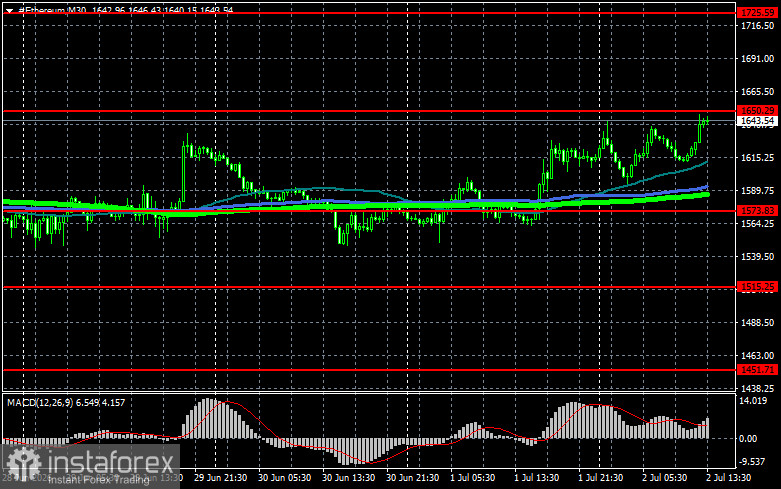Click the instaforex watermark text

tap(111, 463)
